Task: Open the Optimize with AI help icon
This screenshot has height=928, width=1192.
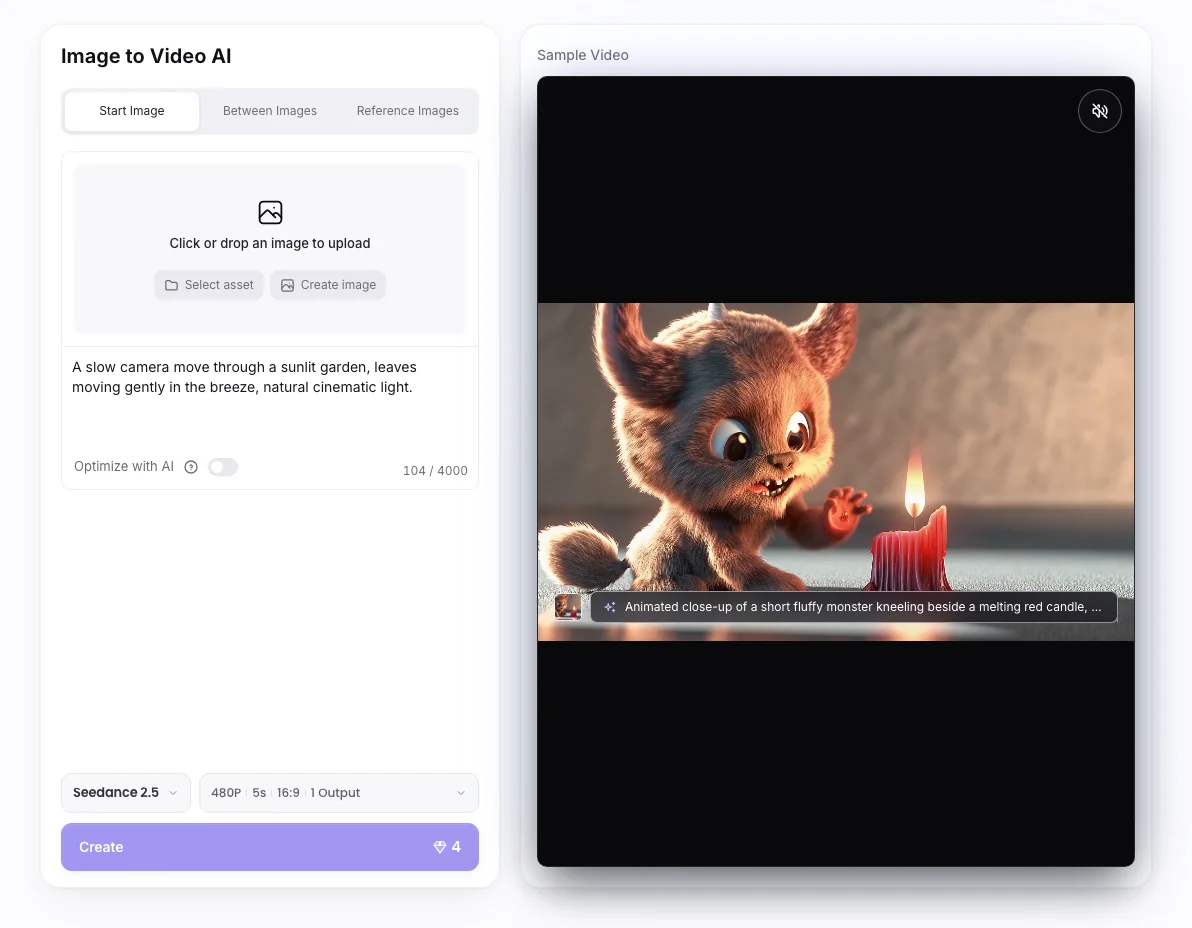Action: tap(191, 467)
